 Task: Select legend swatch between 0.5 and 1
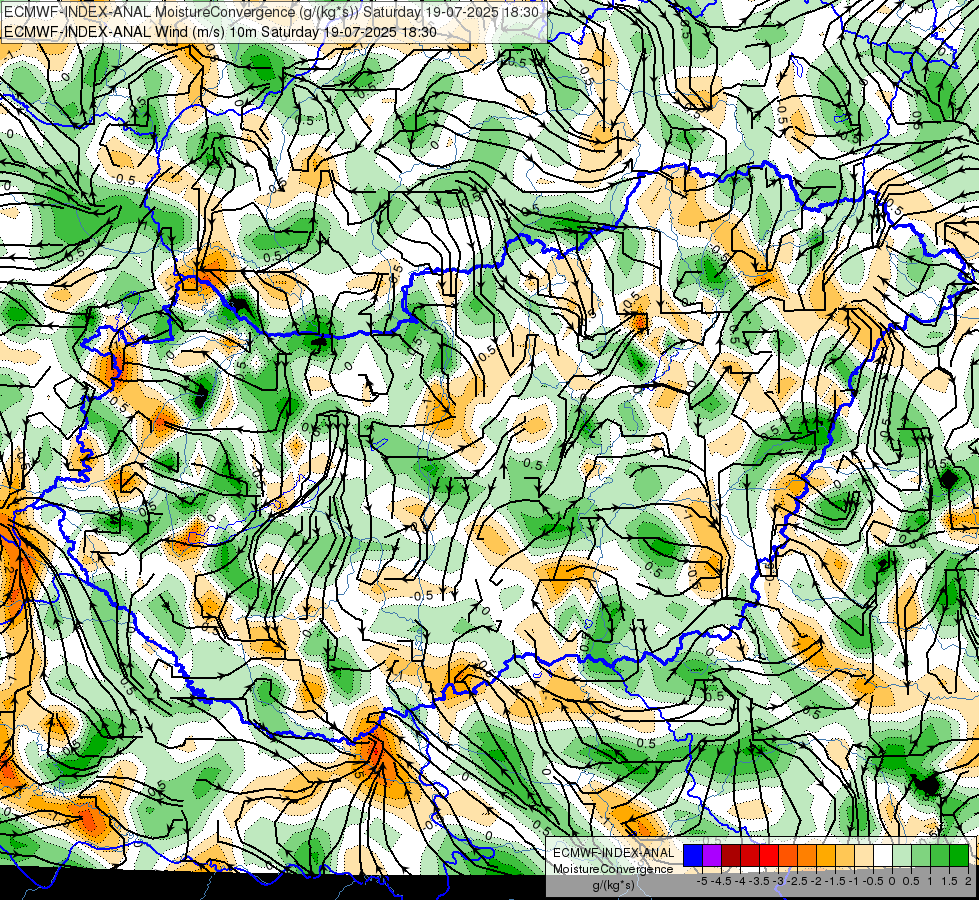pyautogui.click(x=921, y=855)
